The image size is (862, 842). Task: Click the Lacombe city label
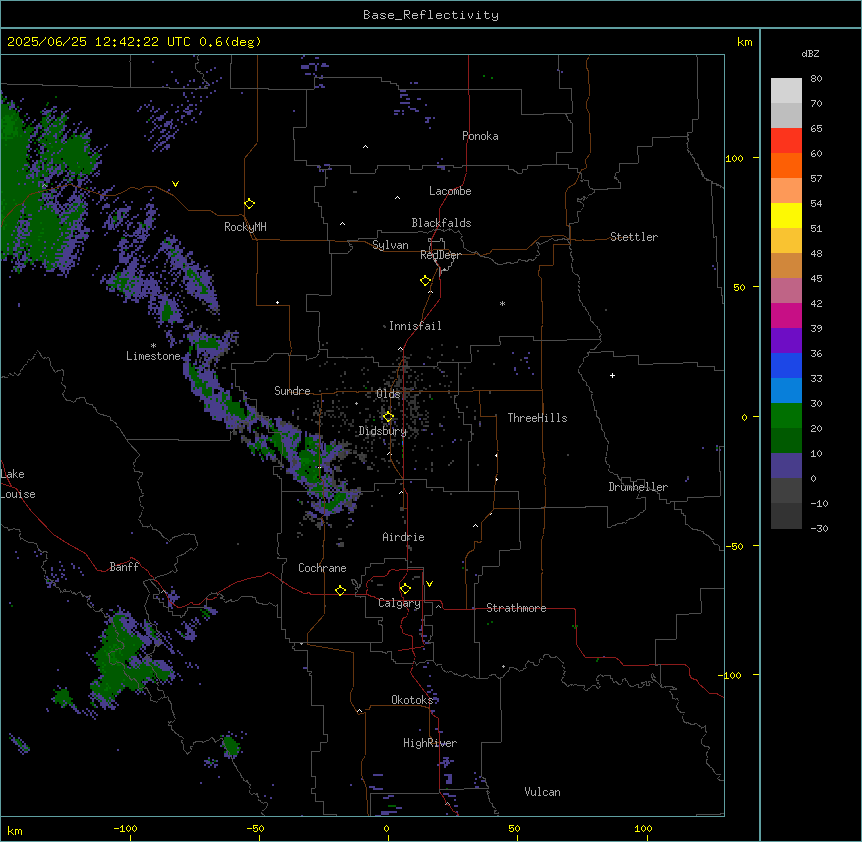click(450, 191)
